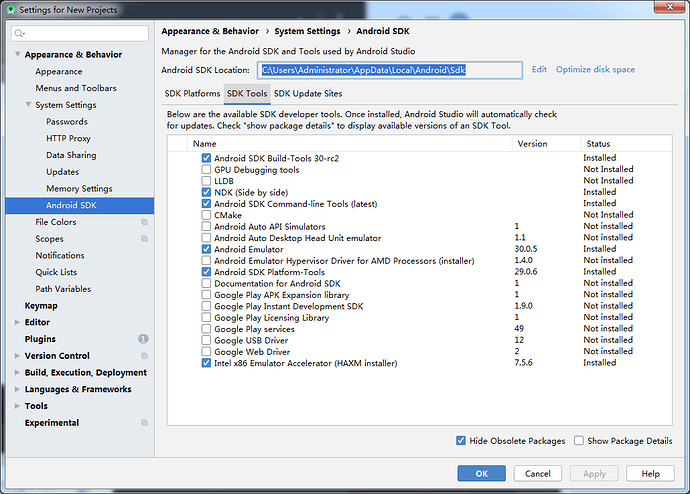Collapse the Appearance & Behavior section
Viewport: 690px width, 494px height.
(x=17, y=55)
